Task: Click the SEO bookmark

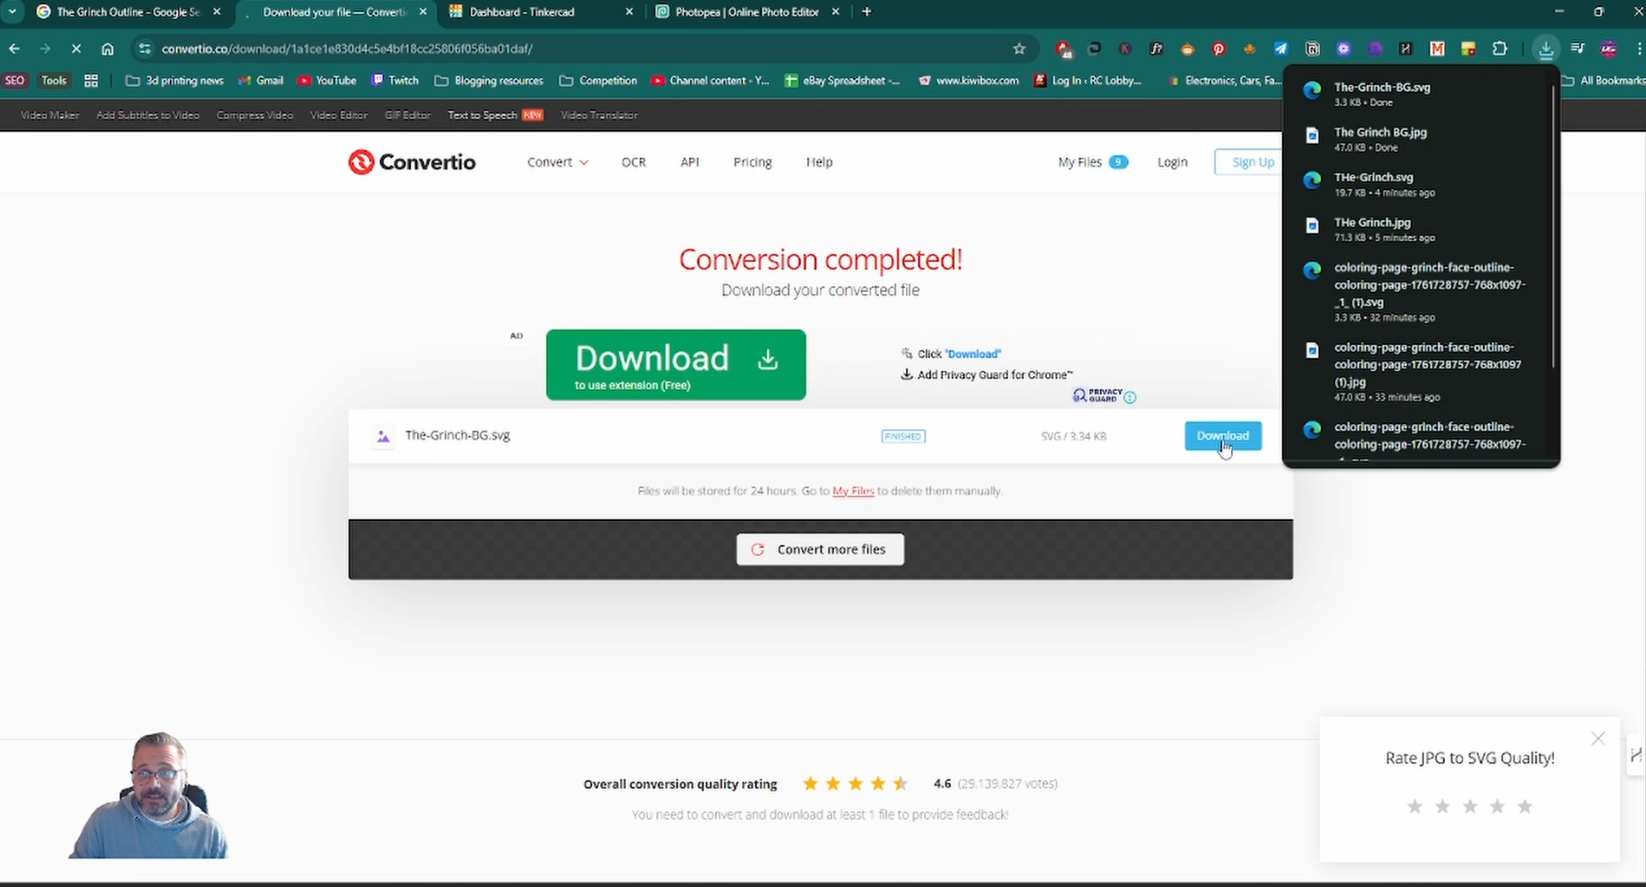Action: coord(15,80)
